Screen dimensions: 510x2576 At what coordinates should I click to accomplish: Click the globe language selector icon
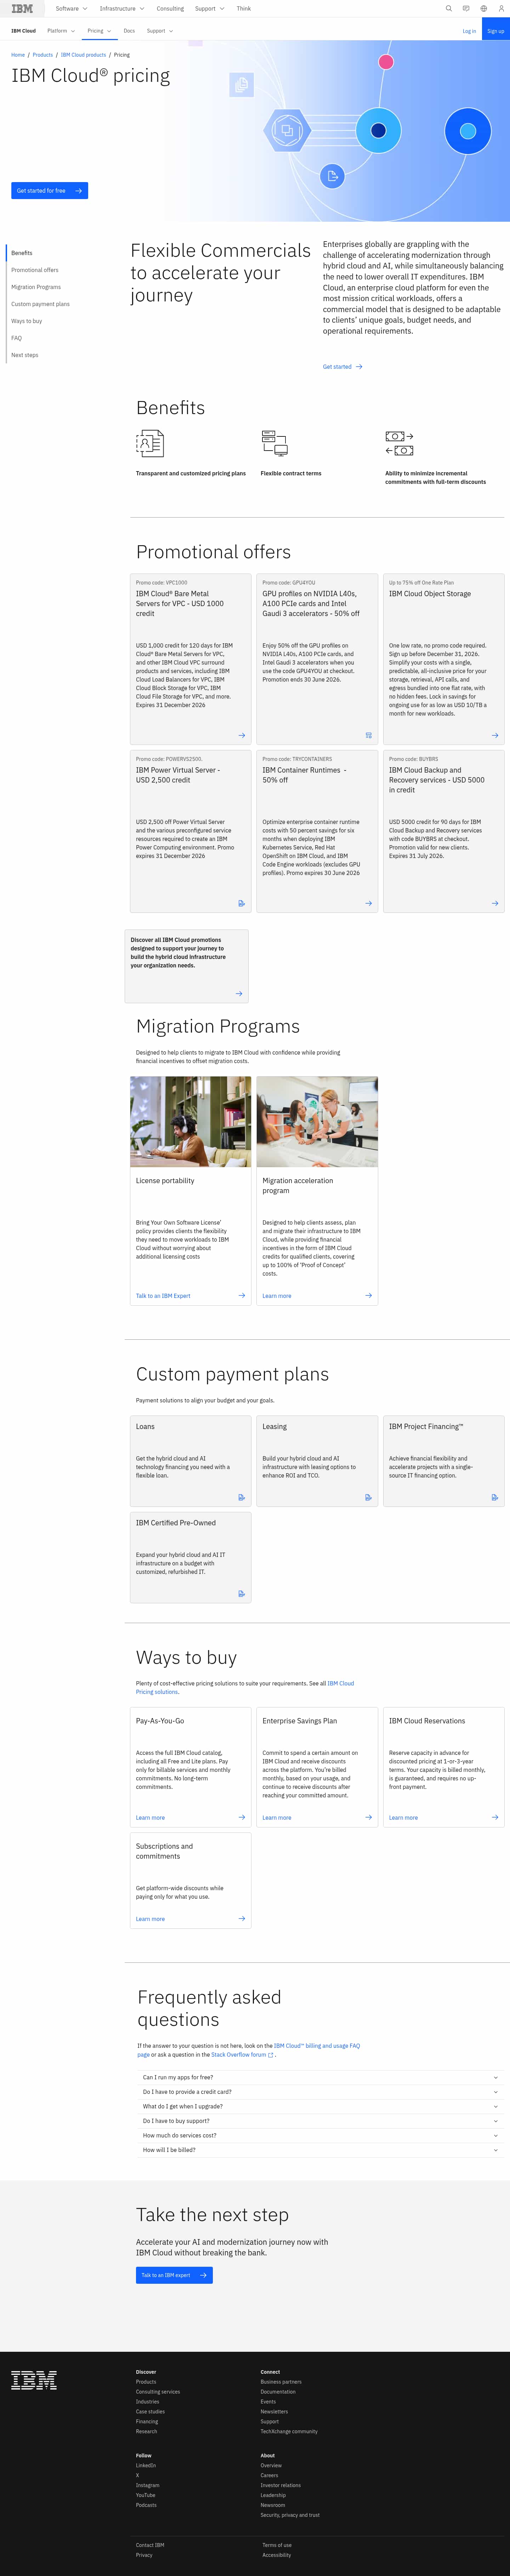(x=484, y=8)
